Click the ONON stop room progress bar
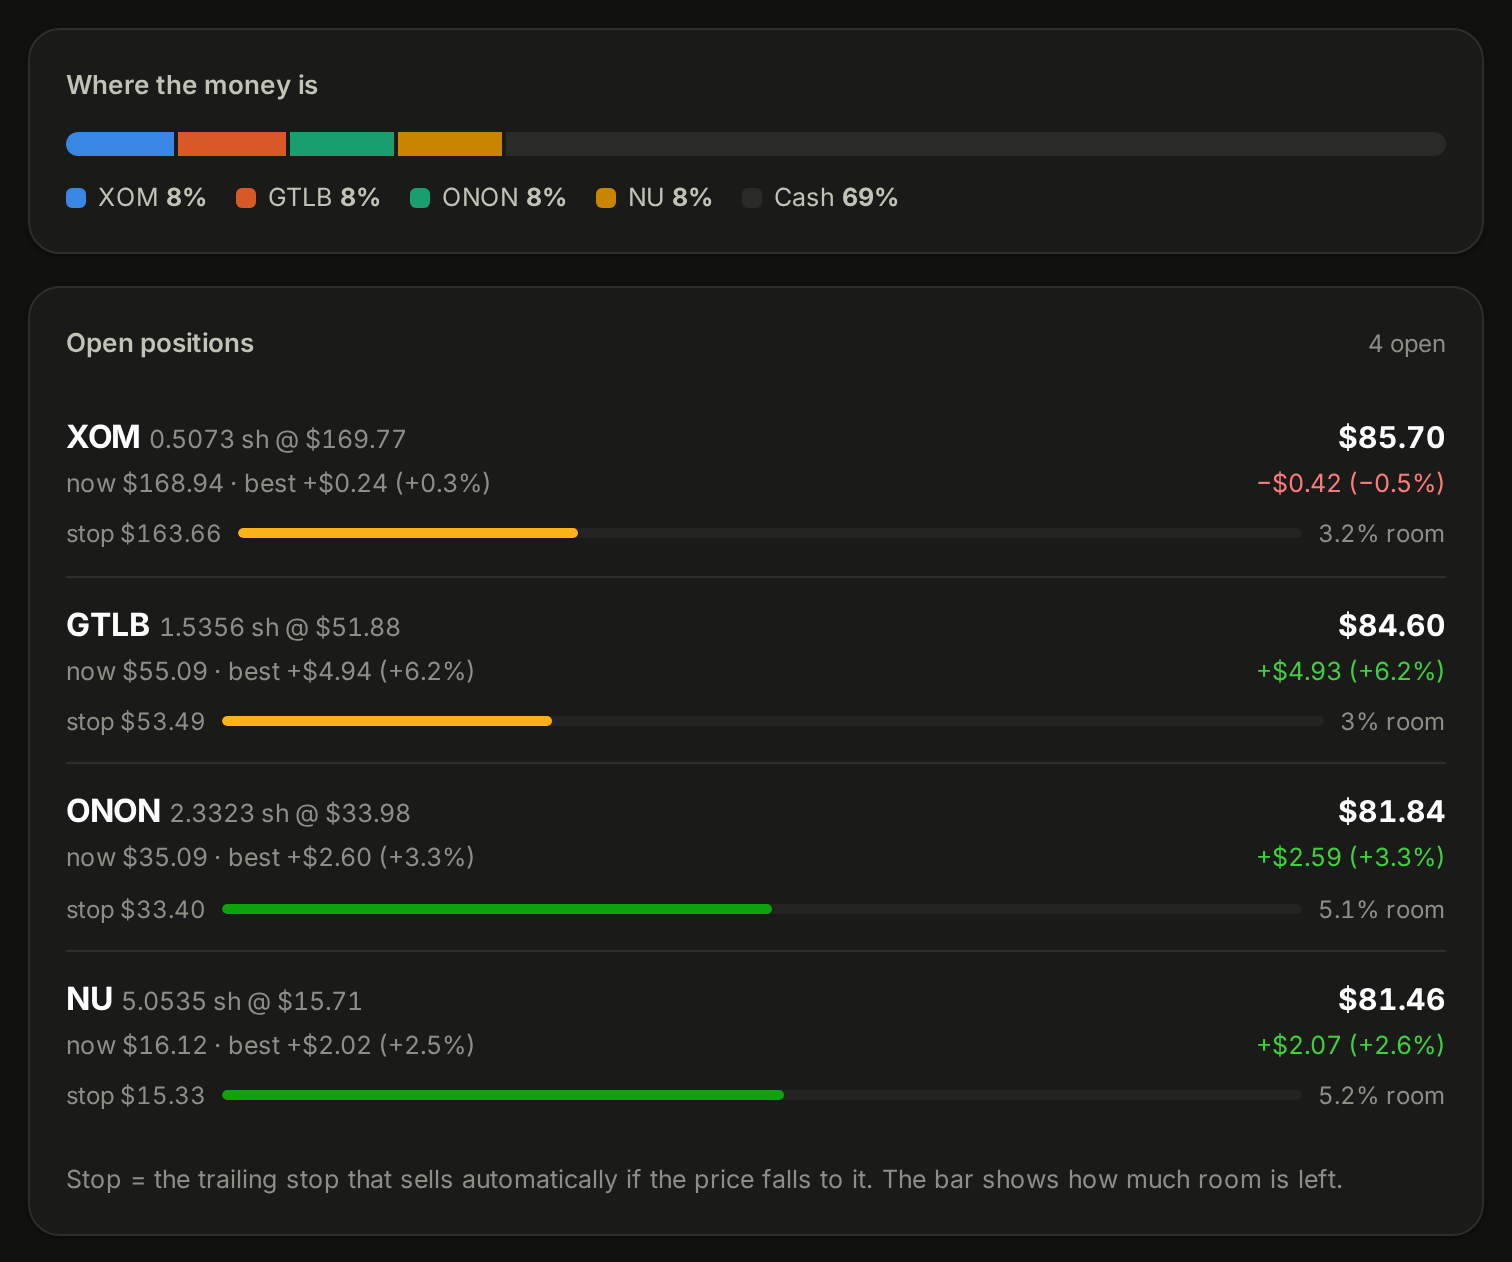Screen dimensions: 1512x1262 pos(762,909)
